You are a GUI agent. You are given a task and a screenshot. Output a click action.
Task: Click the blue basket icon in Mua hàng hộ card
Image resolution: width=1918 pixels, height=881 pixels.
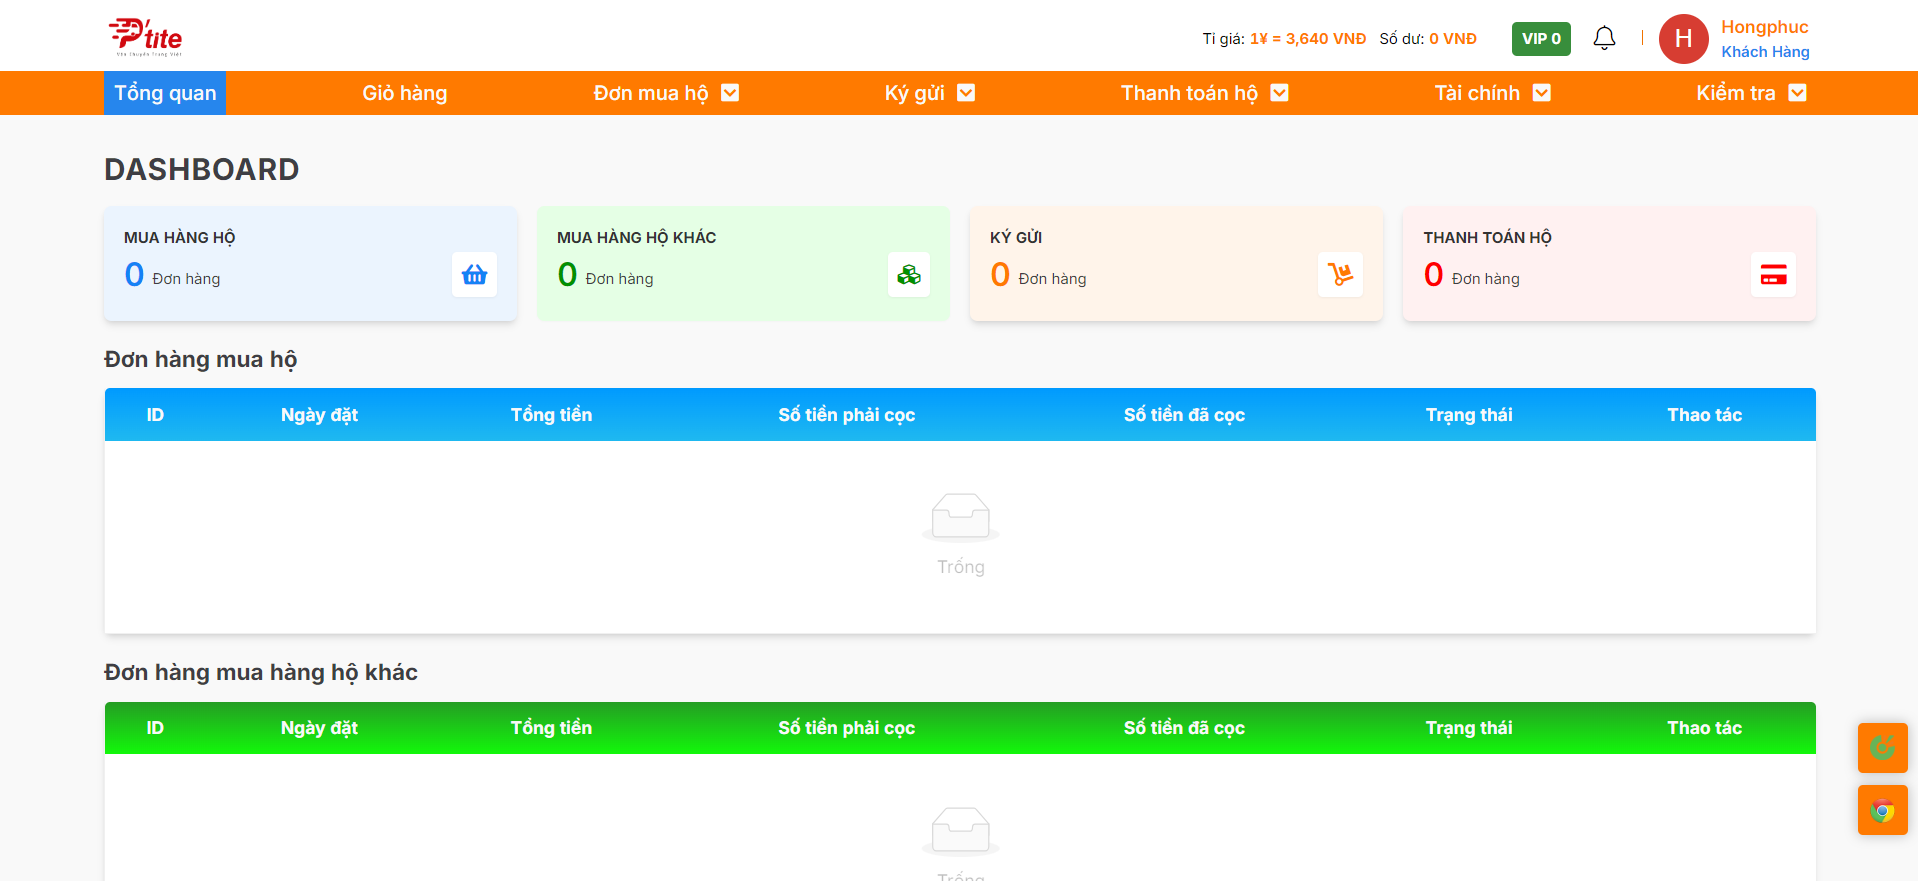click(x=474, y=274)
